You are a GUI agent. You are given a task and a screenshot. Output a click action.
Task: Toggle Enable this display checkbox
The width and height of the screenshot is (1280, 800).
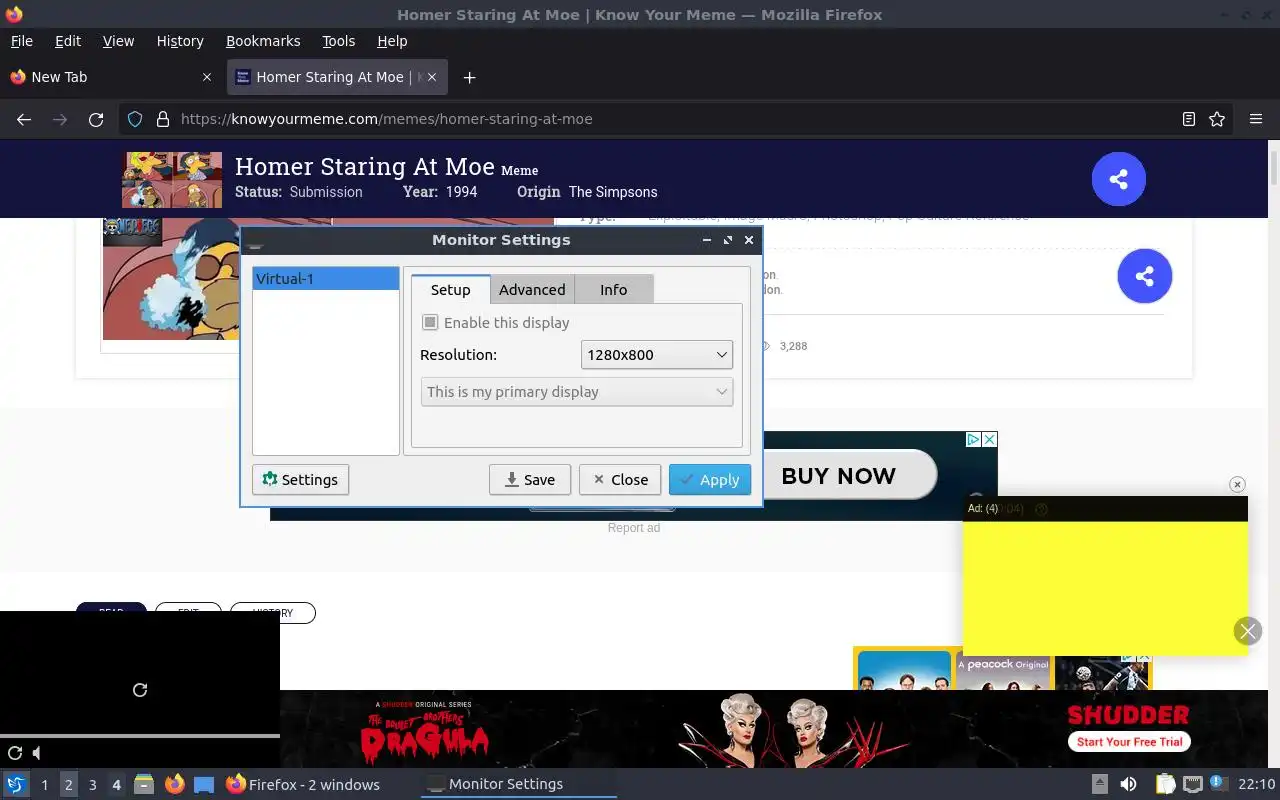(430, 322)
